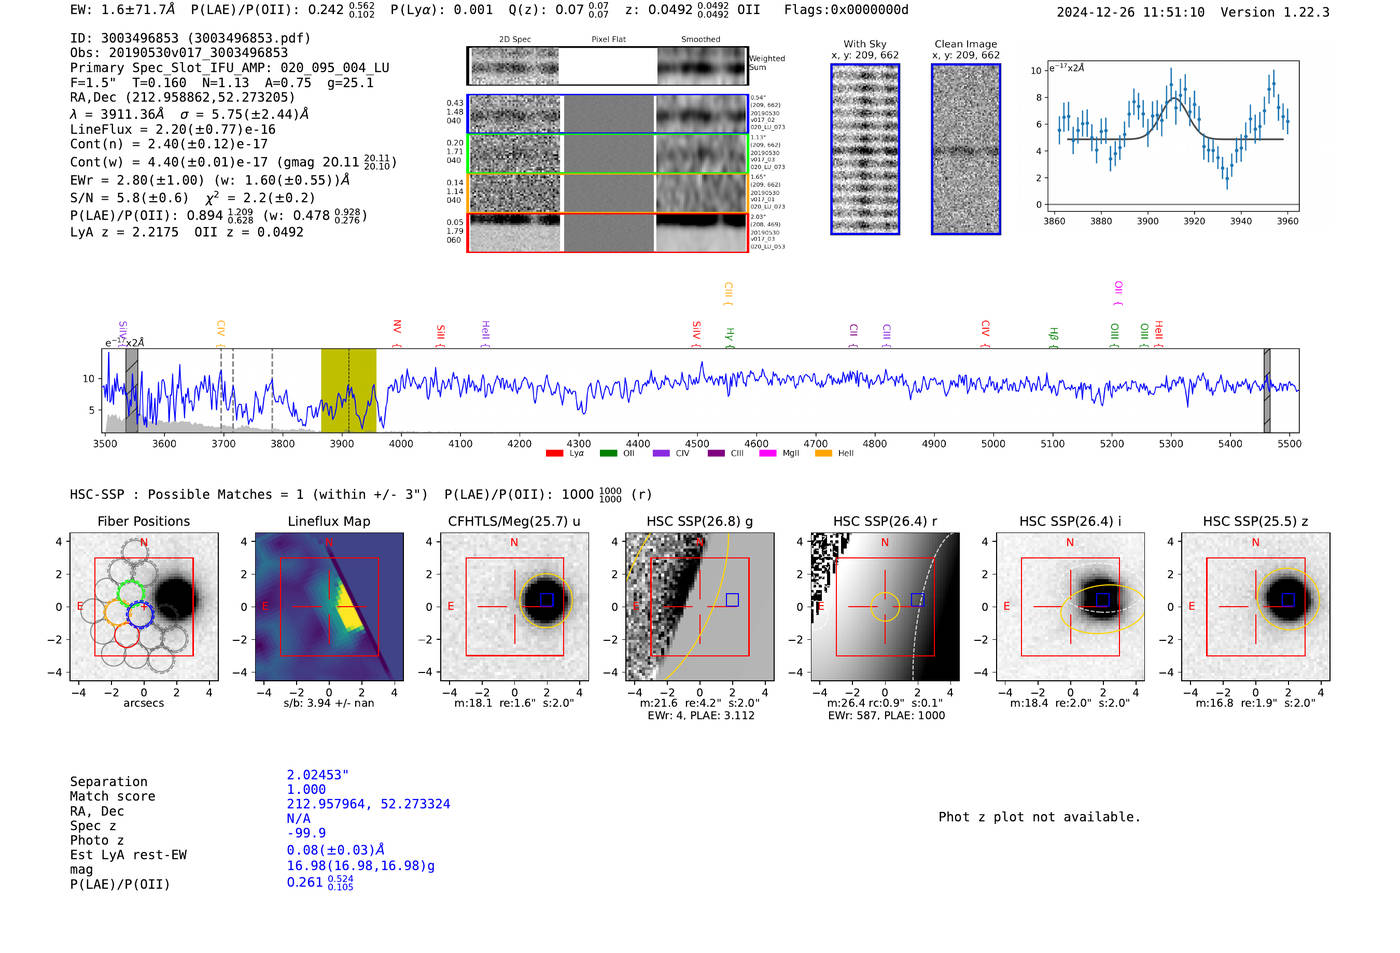
Task: Click the yellow highlighted region in spectrum
Action: [x=348, y=390]
